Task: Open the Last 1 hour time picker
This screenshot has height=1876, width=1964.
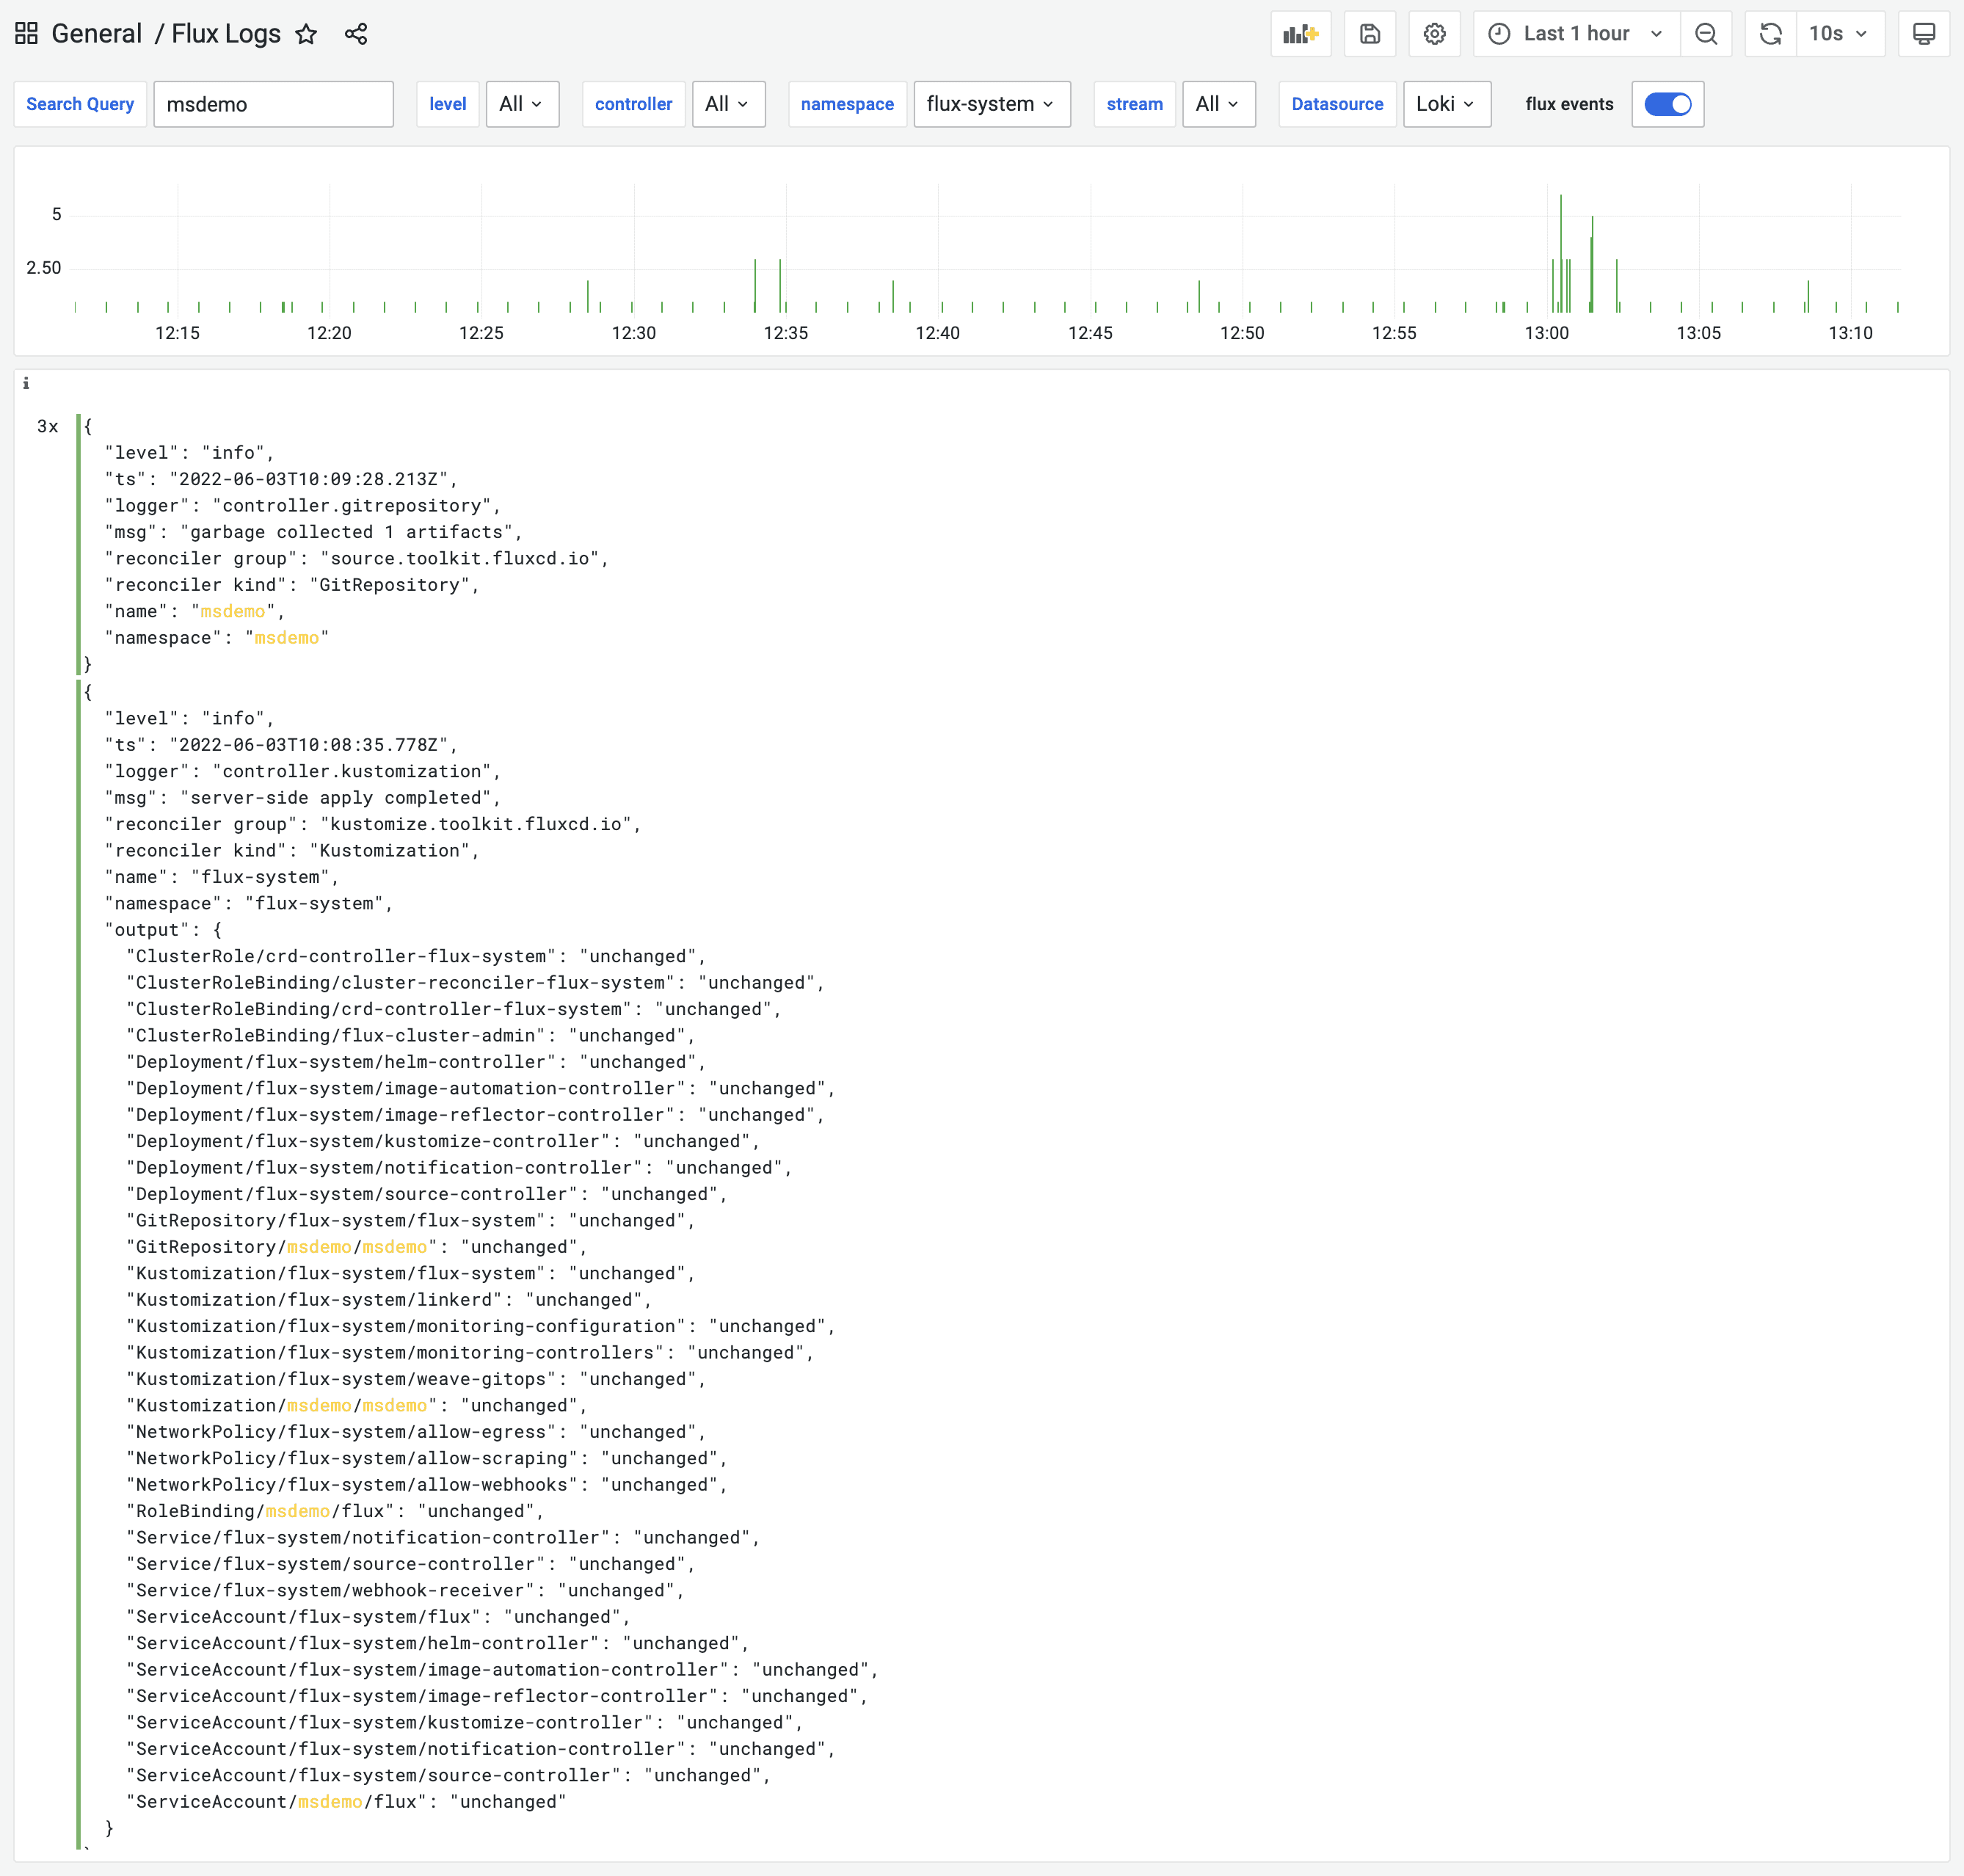Action: pos(1577,34)
